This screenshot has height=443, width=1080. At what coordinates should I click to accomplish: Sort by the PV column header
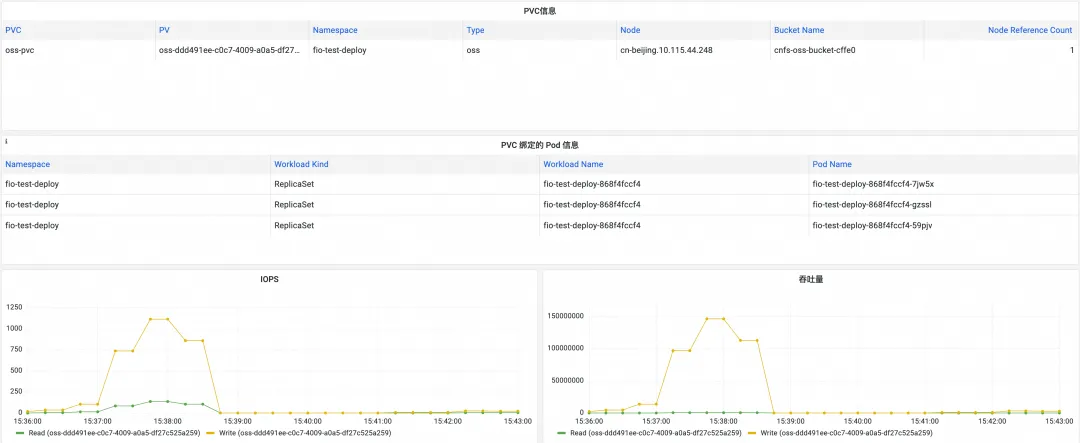[164, 30]
